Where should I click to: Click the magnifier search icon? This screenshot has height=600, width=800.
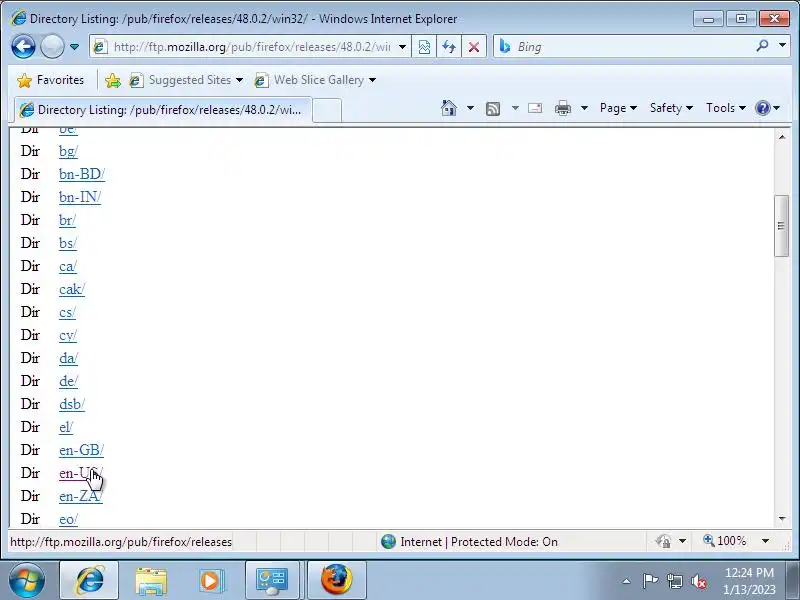pyautogui.click(x=762, y=46)
